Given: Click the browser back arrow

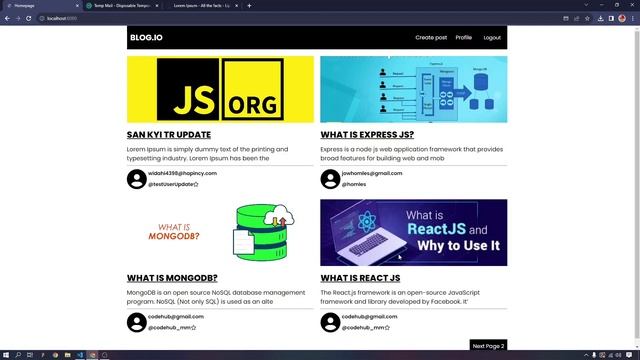Looking at the screenshot, I should click(7, 18).
